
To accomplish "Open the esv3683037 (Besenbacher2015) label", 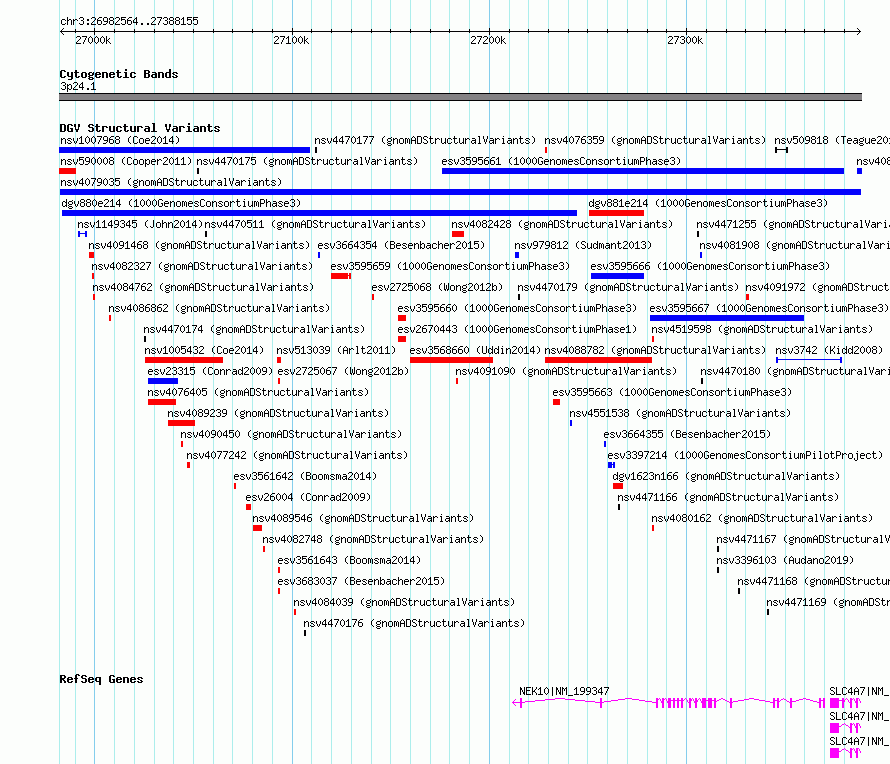I will coord(361,581).
